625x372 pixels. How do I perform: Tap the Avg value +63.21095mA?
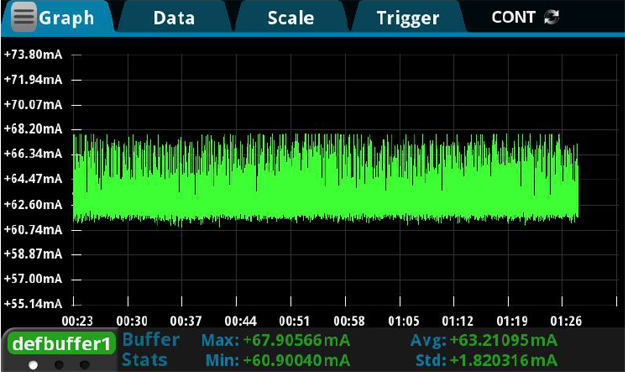tap(503, 340)
